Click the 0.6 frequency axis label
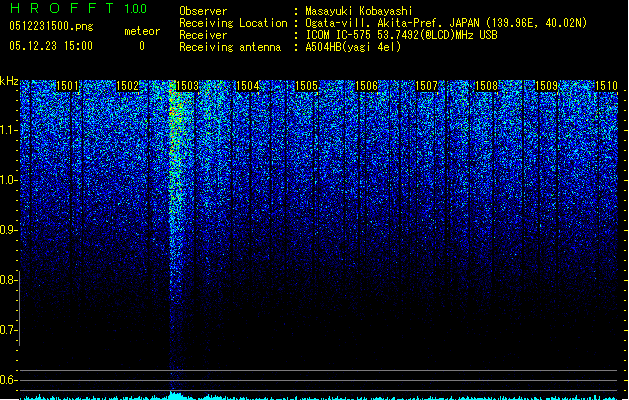 tap(8, 380)
